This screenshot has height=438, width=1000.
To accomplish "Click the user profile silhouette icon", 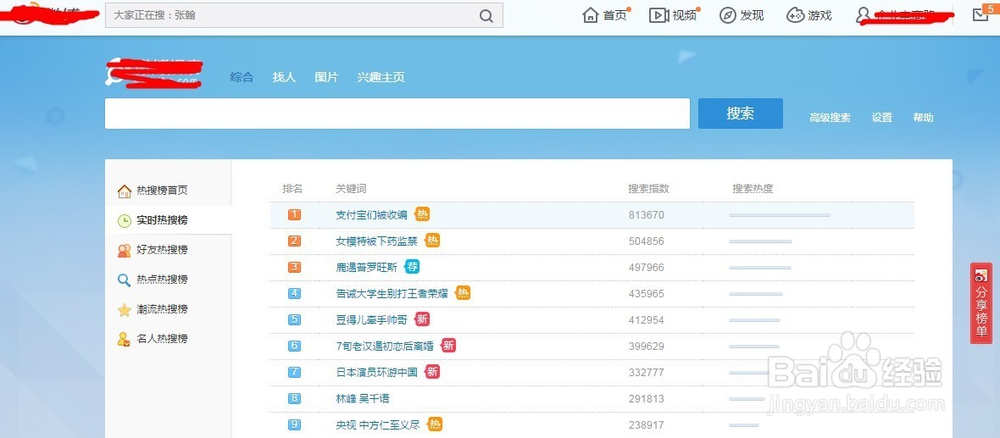I will [863, 15].
